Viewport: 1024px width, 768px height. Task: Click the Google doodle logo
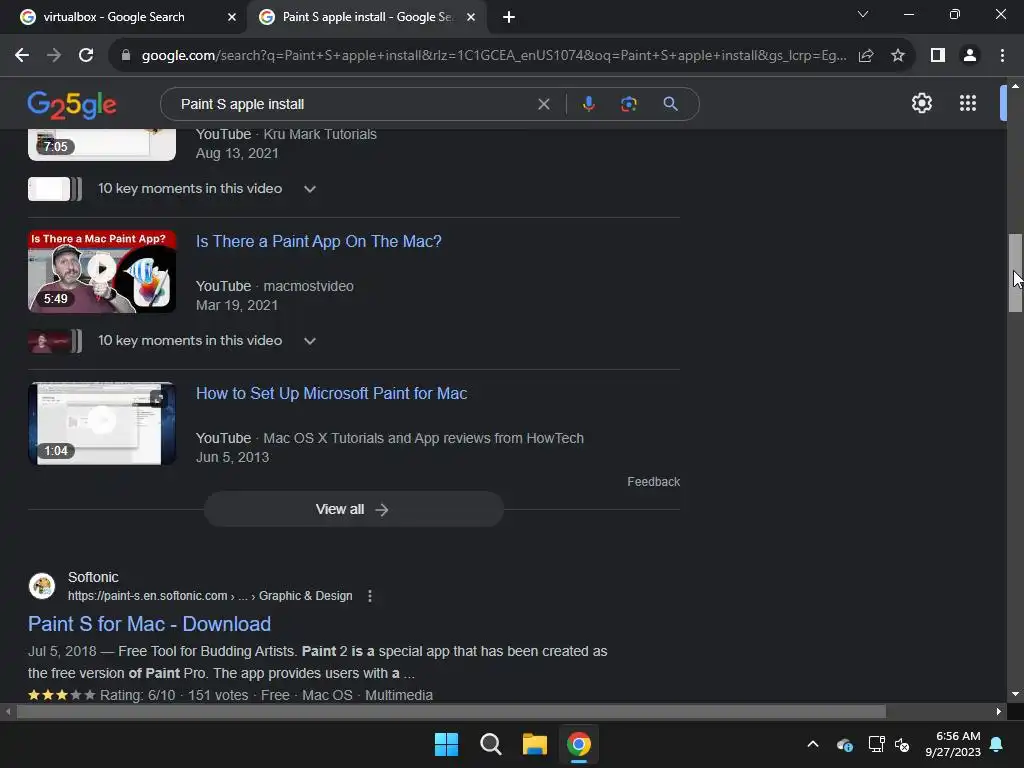(72, 104)
